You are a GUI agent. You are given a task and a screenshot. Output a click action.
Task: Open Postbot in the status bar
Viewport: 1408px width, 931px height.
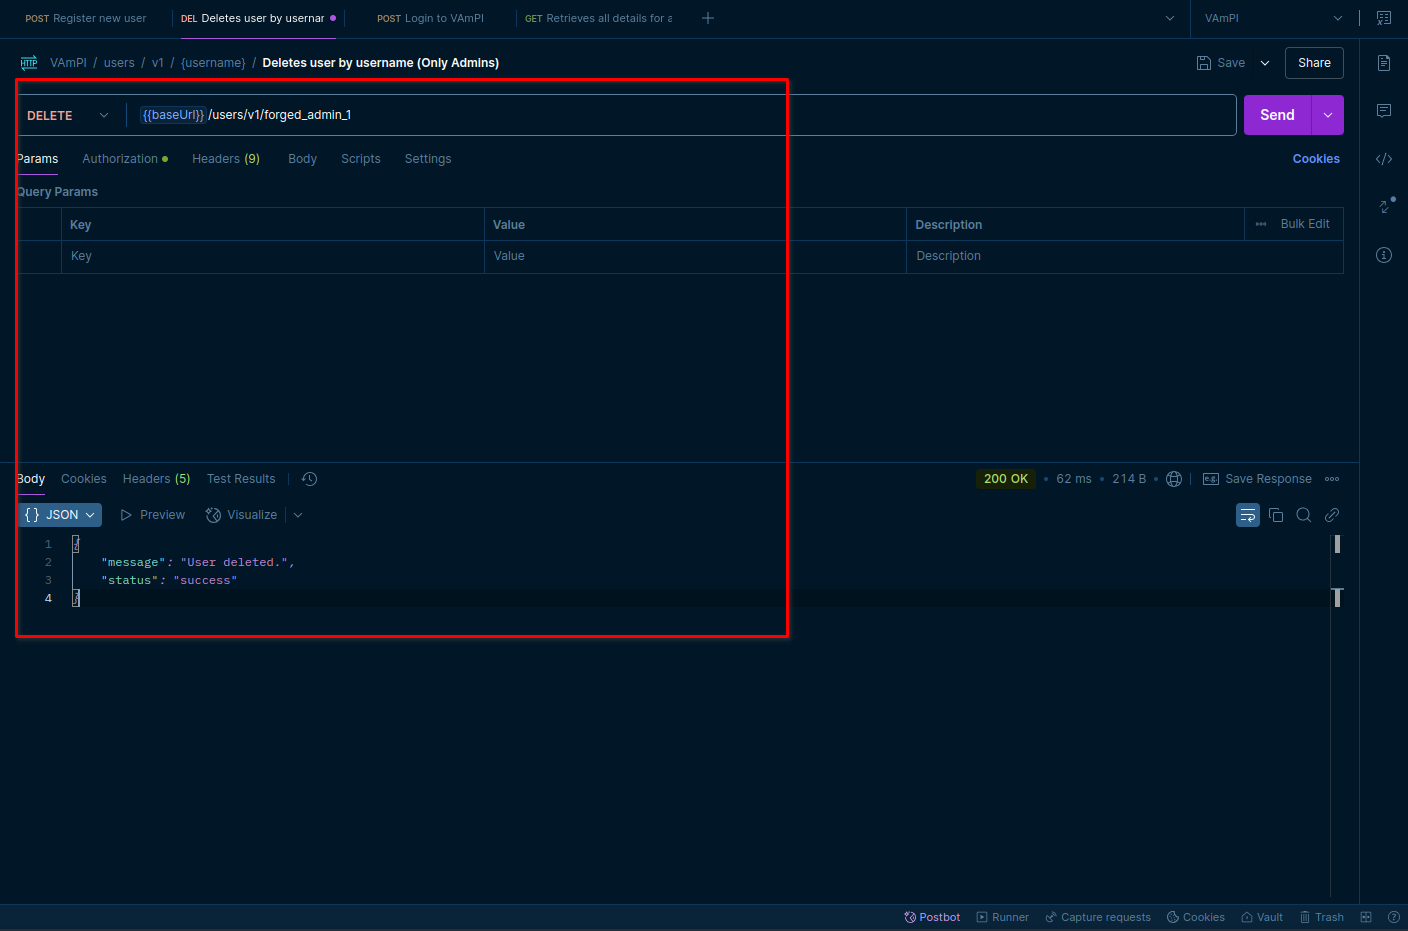click(932, 917)
